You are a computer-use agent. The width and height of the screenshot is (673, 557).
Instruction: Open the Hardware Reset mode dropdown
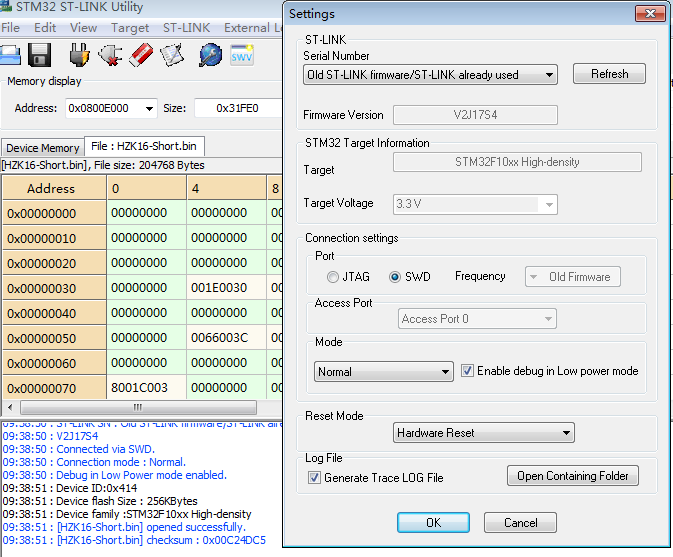click(x=484, y=433)
